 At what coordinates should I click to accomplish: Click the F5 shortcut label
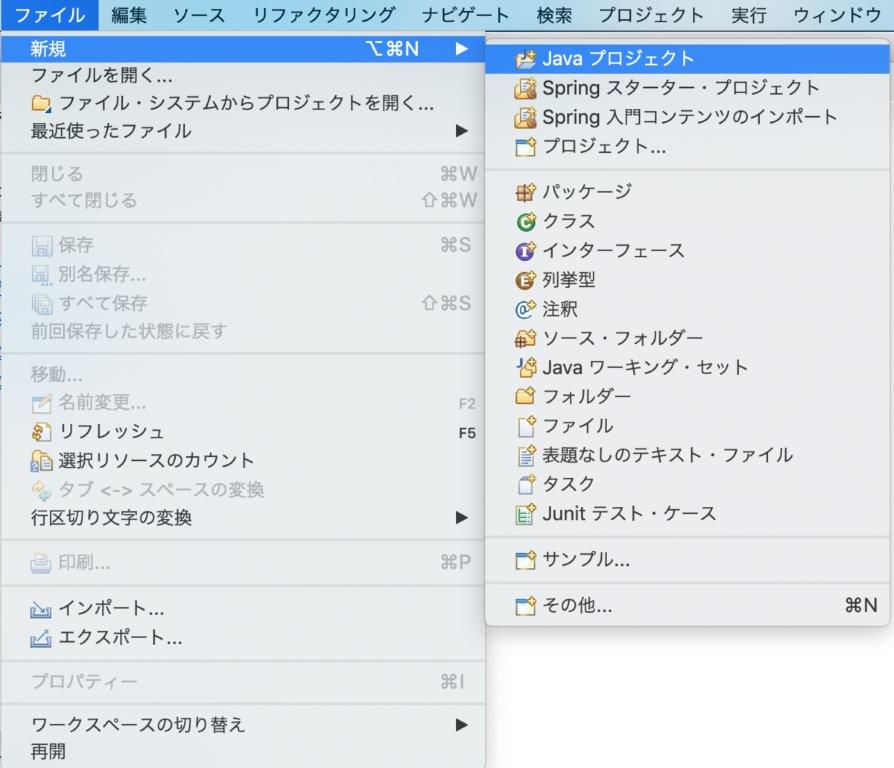click(x=467, y=433)
